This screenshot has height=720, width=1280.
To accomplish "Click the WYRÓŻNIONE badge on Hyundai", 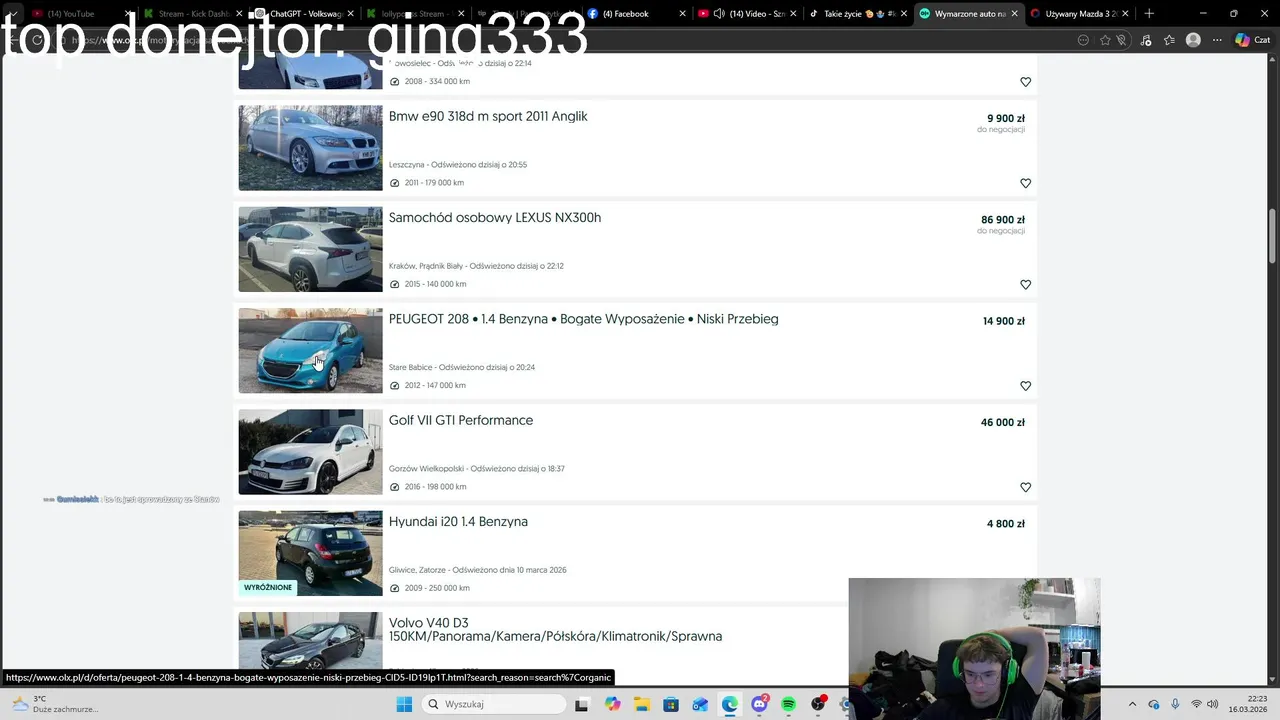I will (x=268, y=588).
